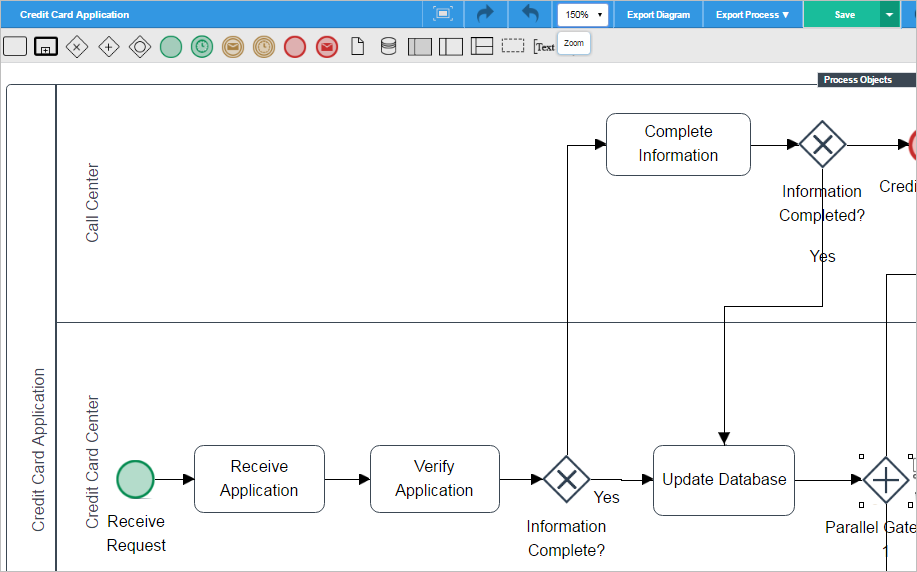Select the Update Database task
Image resolution: width=917 pixels, height=572 pixels.
[724, 480]
